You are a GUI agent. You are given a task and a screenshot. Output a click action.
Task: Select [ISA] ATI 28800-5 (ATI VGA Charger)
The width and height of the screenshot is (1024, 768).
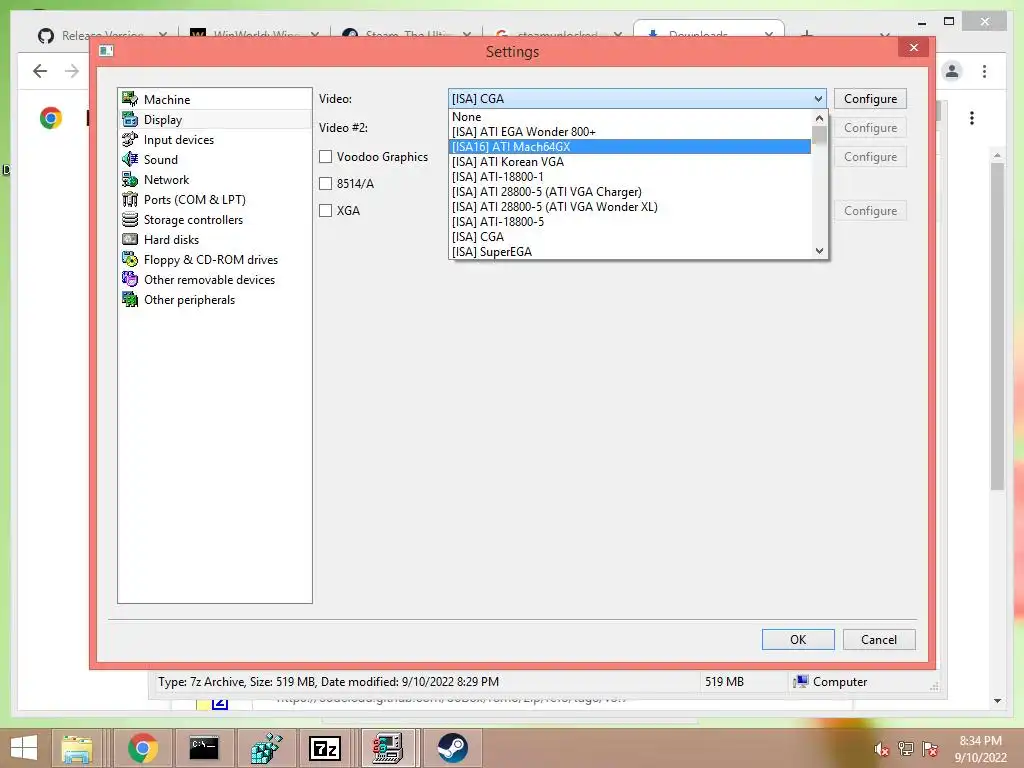pyautogui.click(x=630, y=192)
